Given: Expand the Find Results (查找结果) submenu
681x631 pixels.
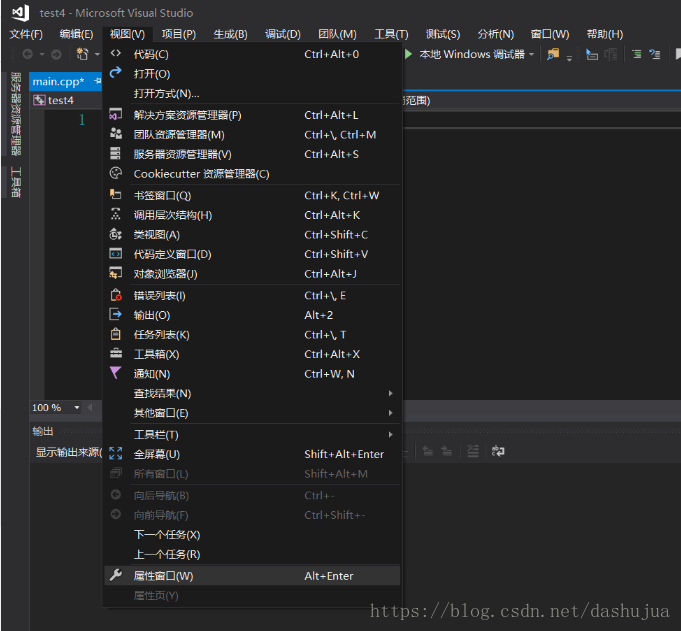Looking at the screenshot, I should (x=390, y=393).
